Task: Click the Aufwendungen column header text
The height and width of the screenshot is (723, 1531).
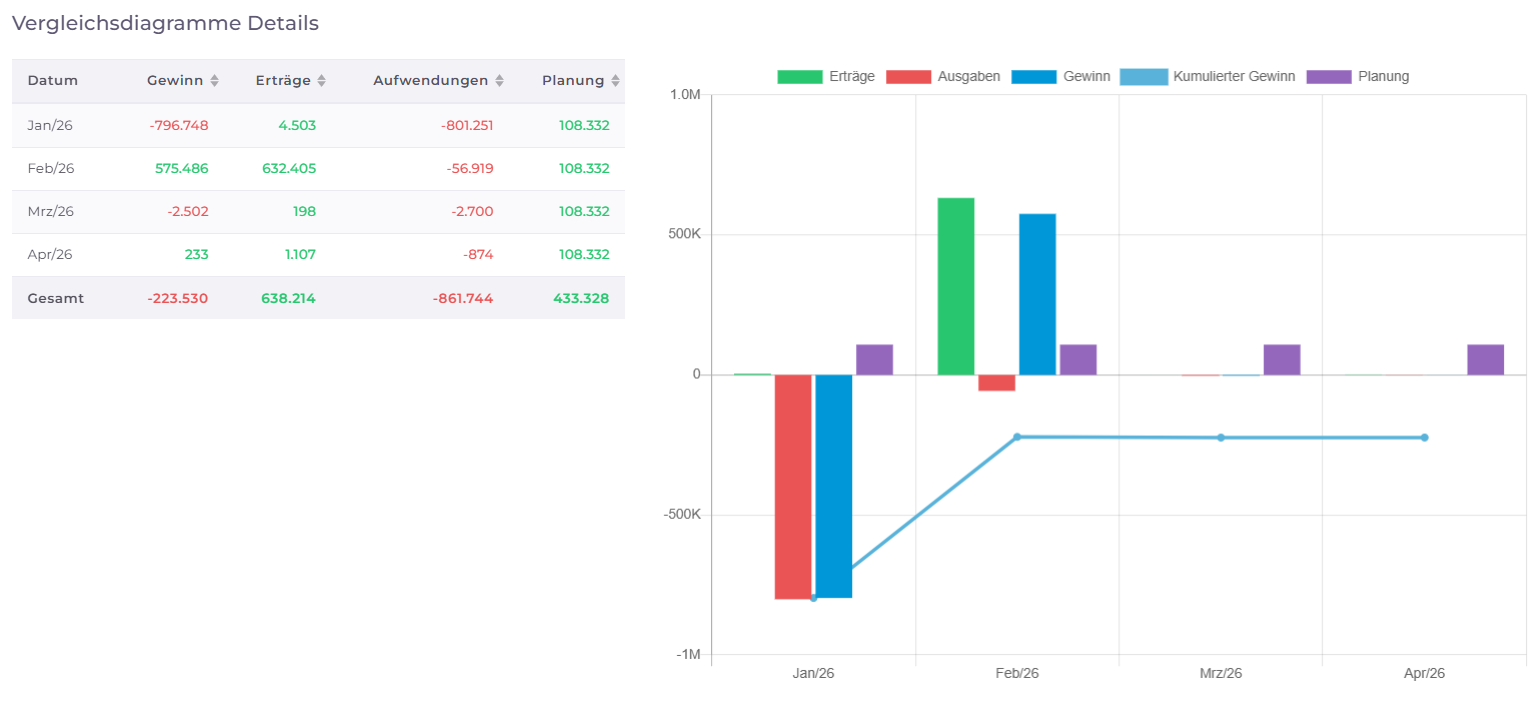Action: pyautogui.click(x=431, y=81)
